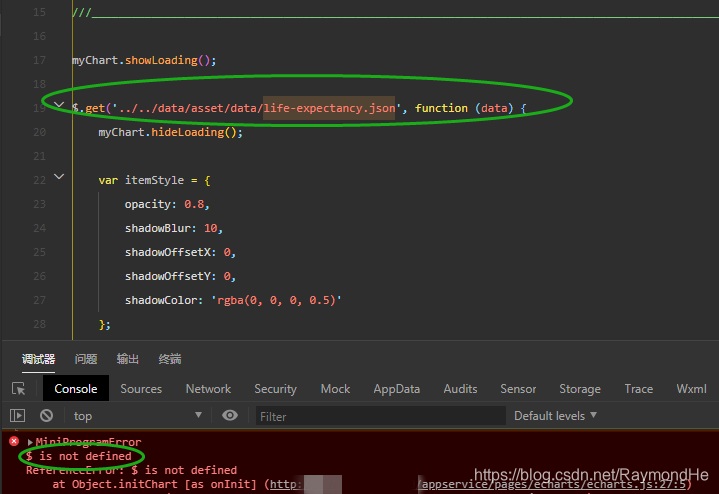Open the Storage tab
719x494 pixels.
(x=580, y=389)
